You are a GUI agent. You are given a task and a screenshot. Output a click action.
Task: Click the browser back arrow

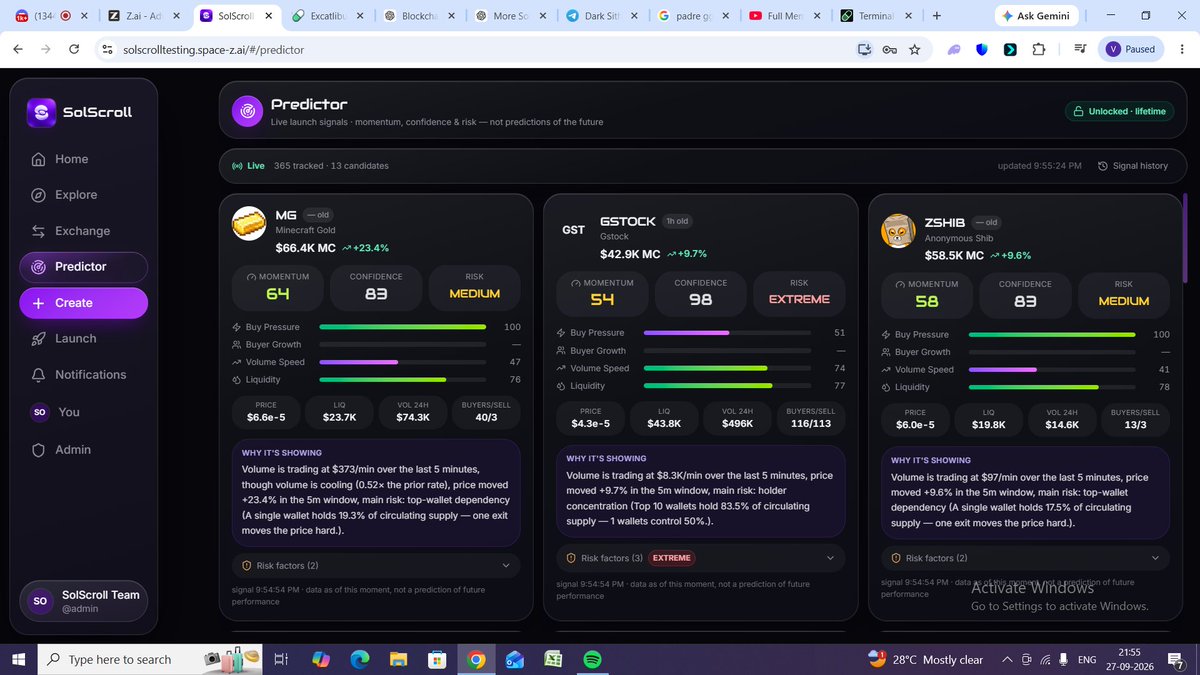click(19, 49)
